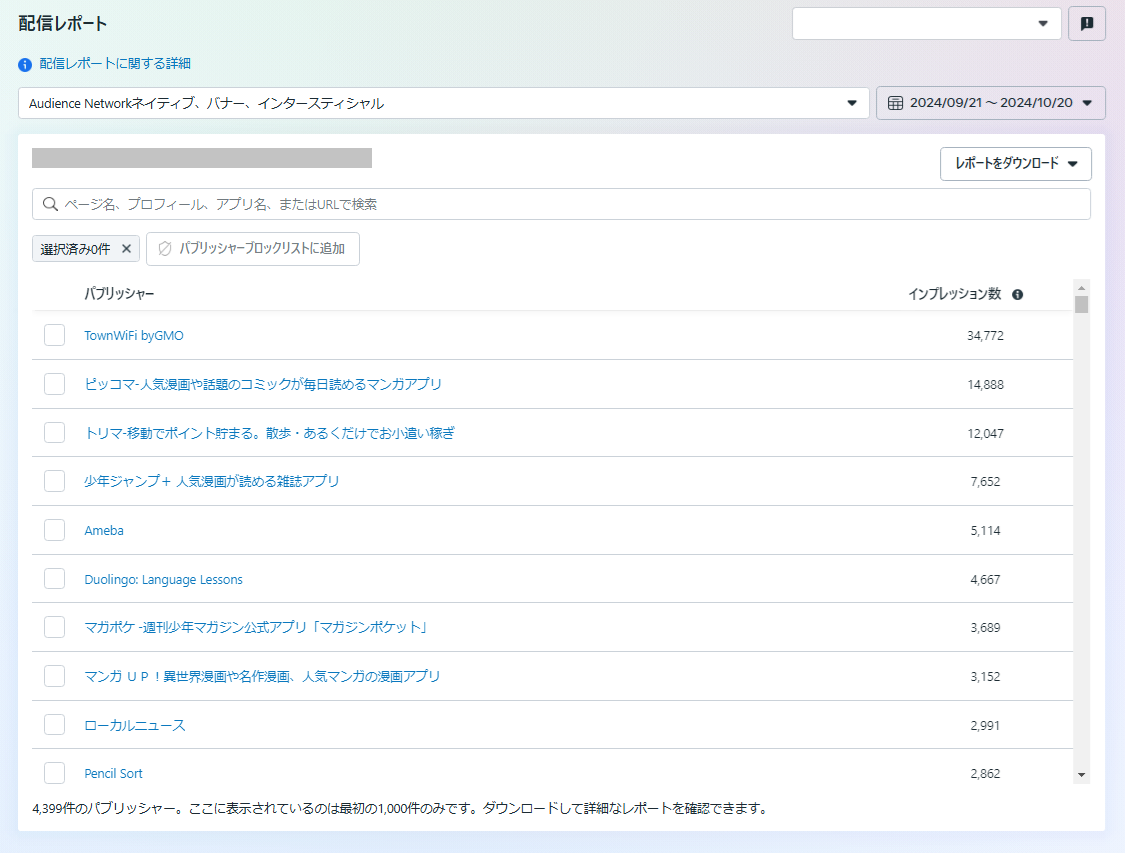Tick the ローカルニュース checkbox
This screenshot has height=853, width=1125.
pyautogui.click(x=55, y=725)
